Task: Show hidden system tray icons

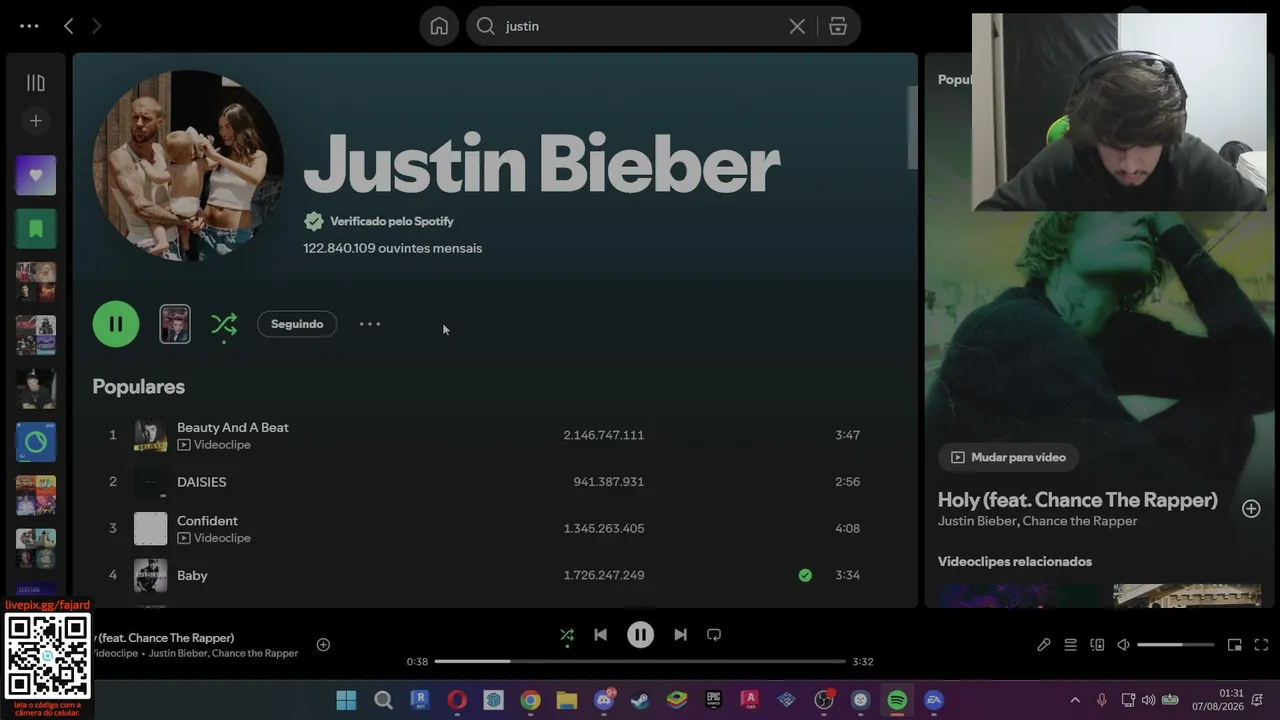Action: 1075,700
